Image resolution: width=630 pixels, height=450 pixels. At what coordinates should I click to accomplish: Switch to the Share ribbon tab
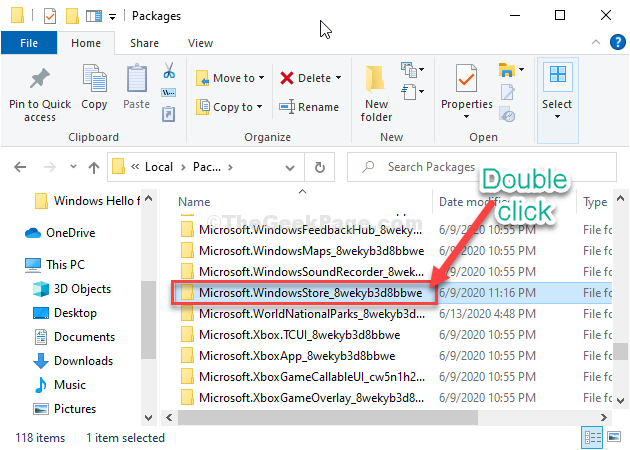tap(144, 43)
